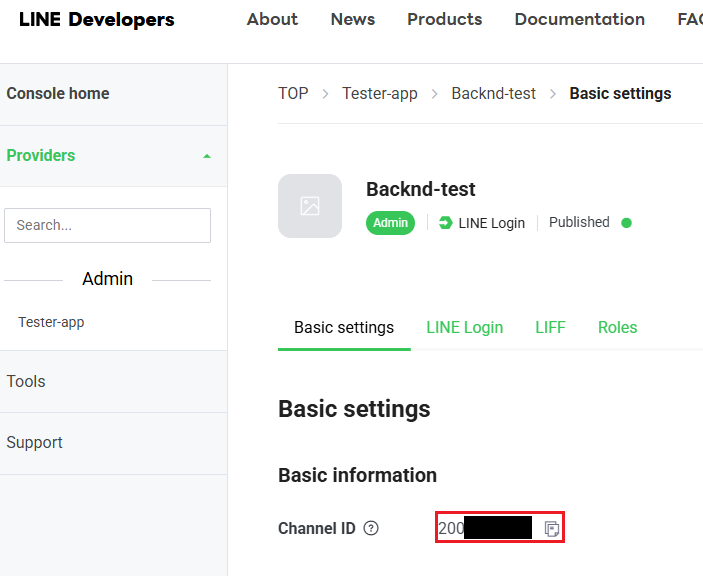Select Tester-app provider in sidebar

[51, 323]
